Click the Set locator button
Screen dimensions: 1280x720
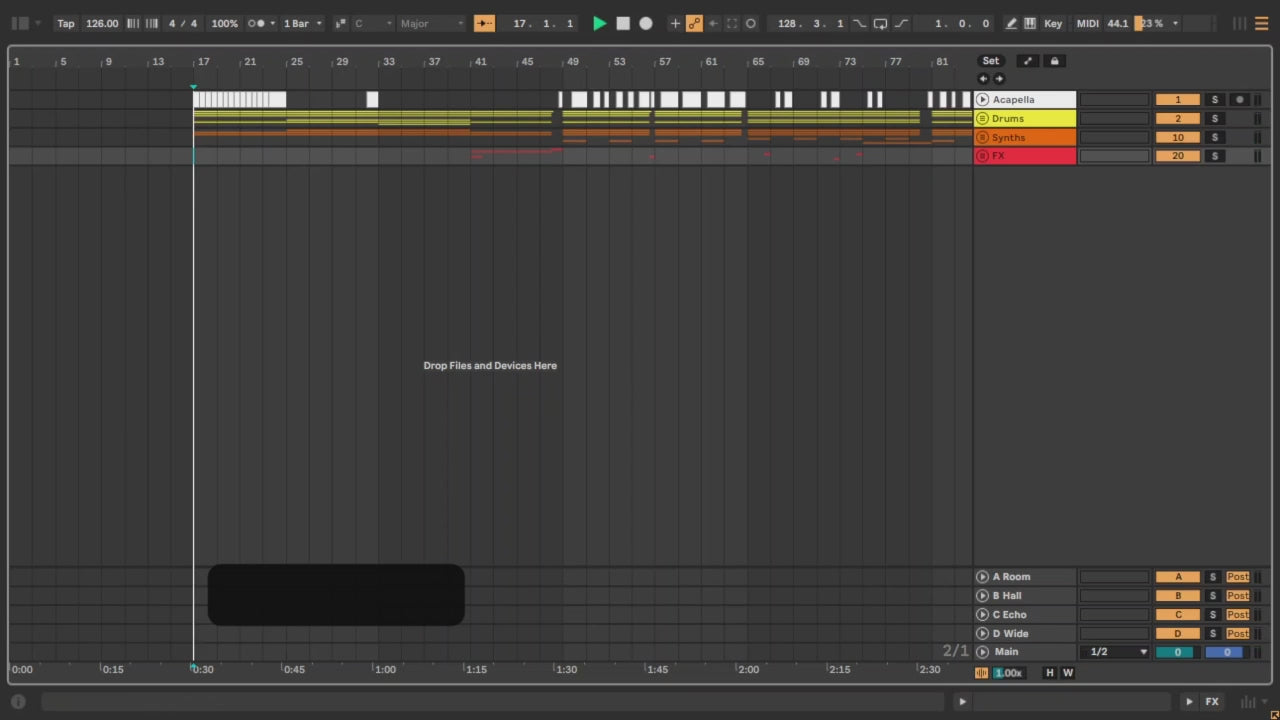(x=990, y=61)
